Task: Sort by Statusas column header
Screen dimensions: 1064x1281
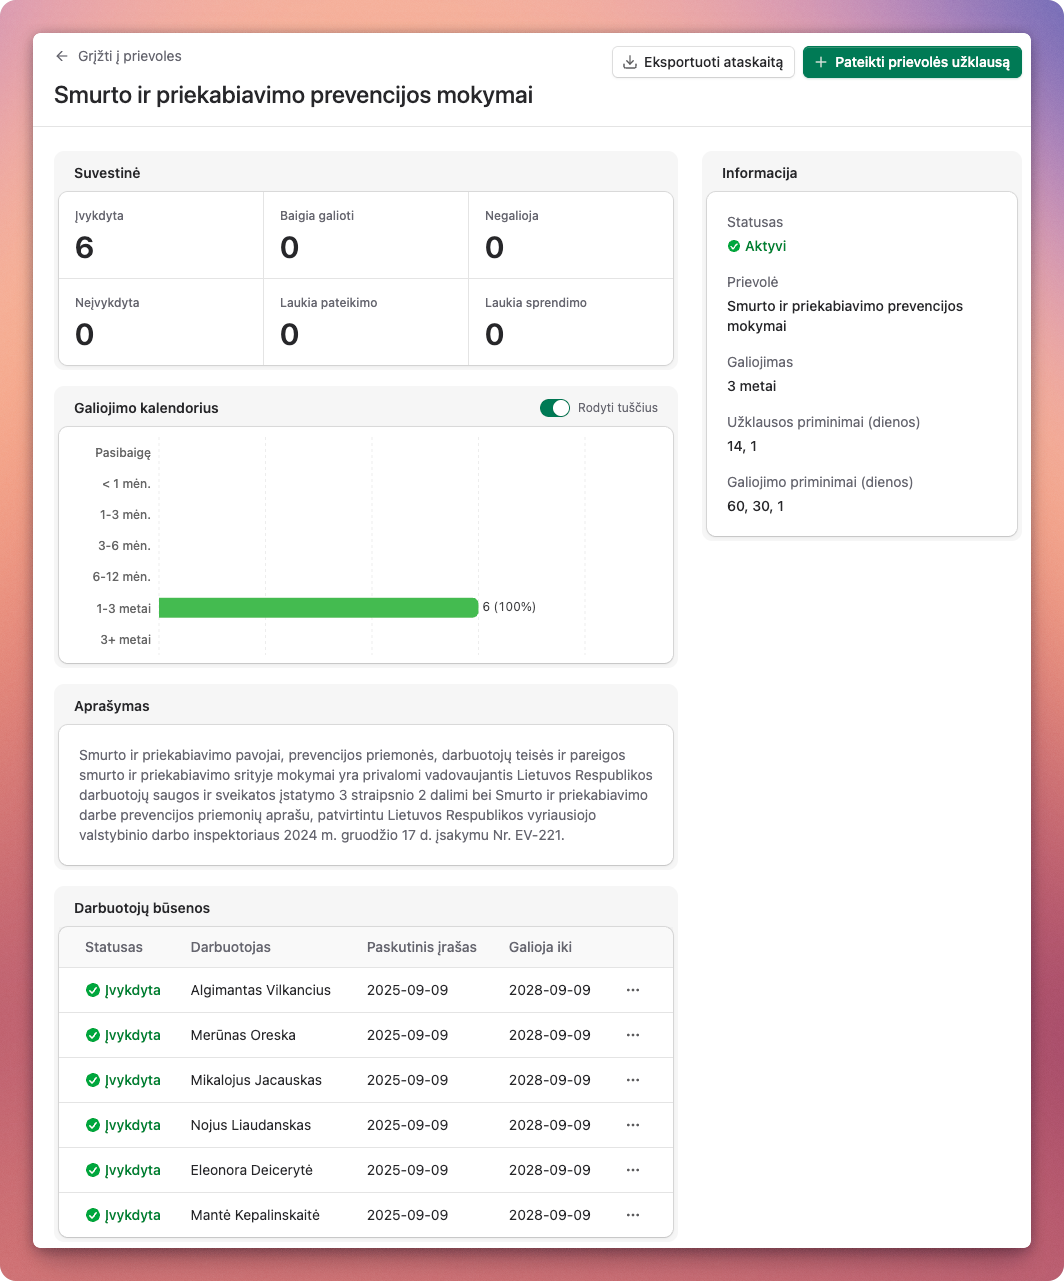Action: tap(114, 947)
